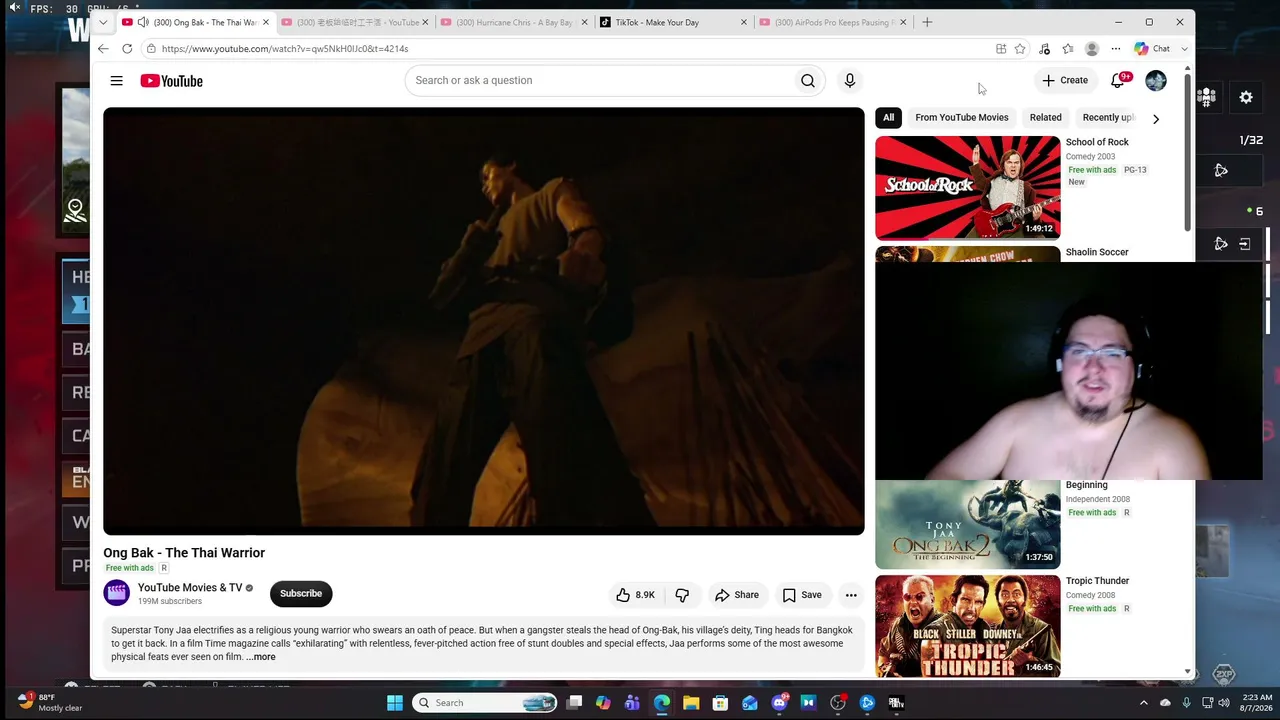Play the Ong Bak 2 thumbnail
This screenshot has height=720, width=1280.
pos(967,524)
